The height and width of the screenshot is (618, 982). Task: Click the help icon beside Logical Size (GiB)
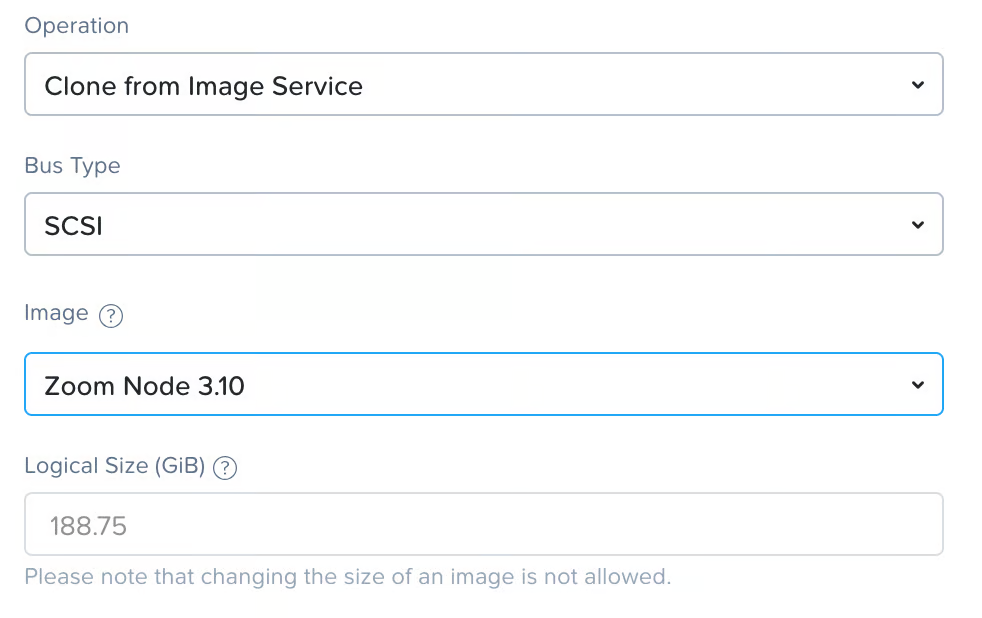[226, 468]
